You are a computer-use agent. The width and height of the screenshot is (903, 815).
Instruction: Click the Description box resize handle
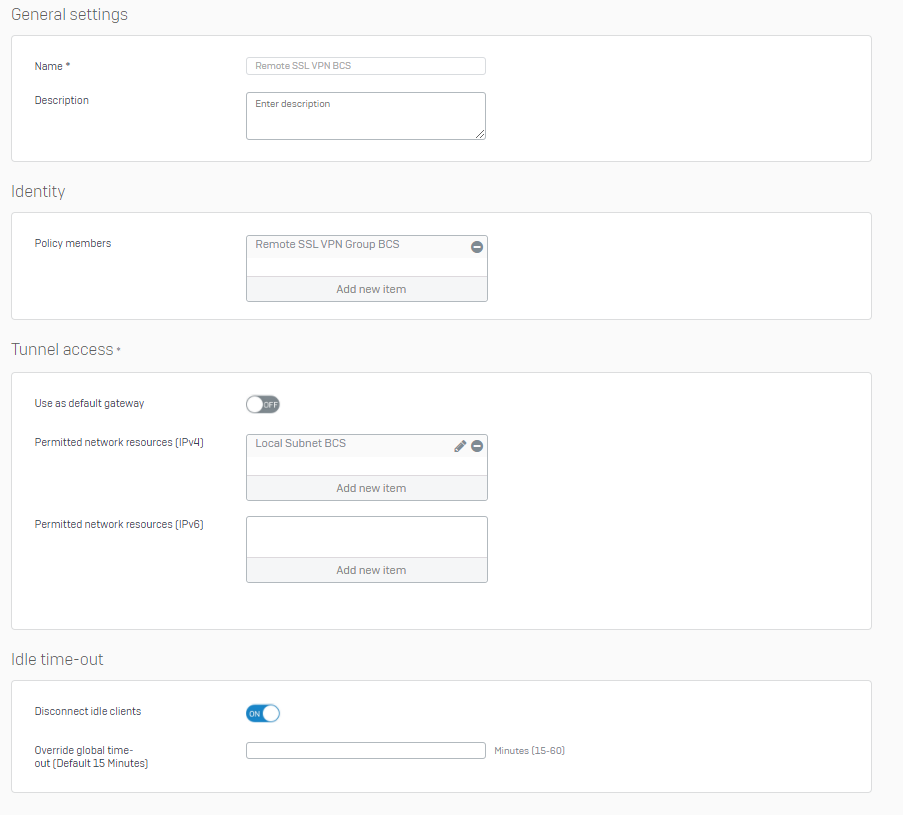point(480,134)
